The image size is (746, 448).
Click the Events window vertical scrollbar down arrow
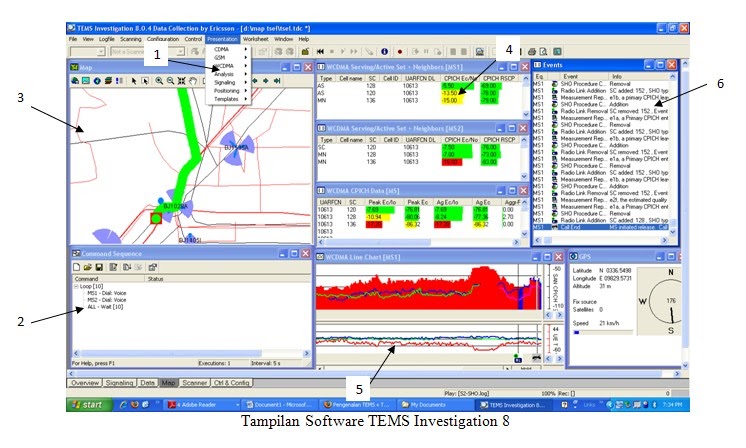pyautogui.click(x=673, y=233)
